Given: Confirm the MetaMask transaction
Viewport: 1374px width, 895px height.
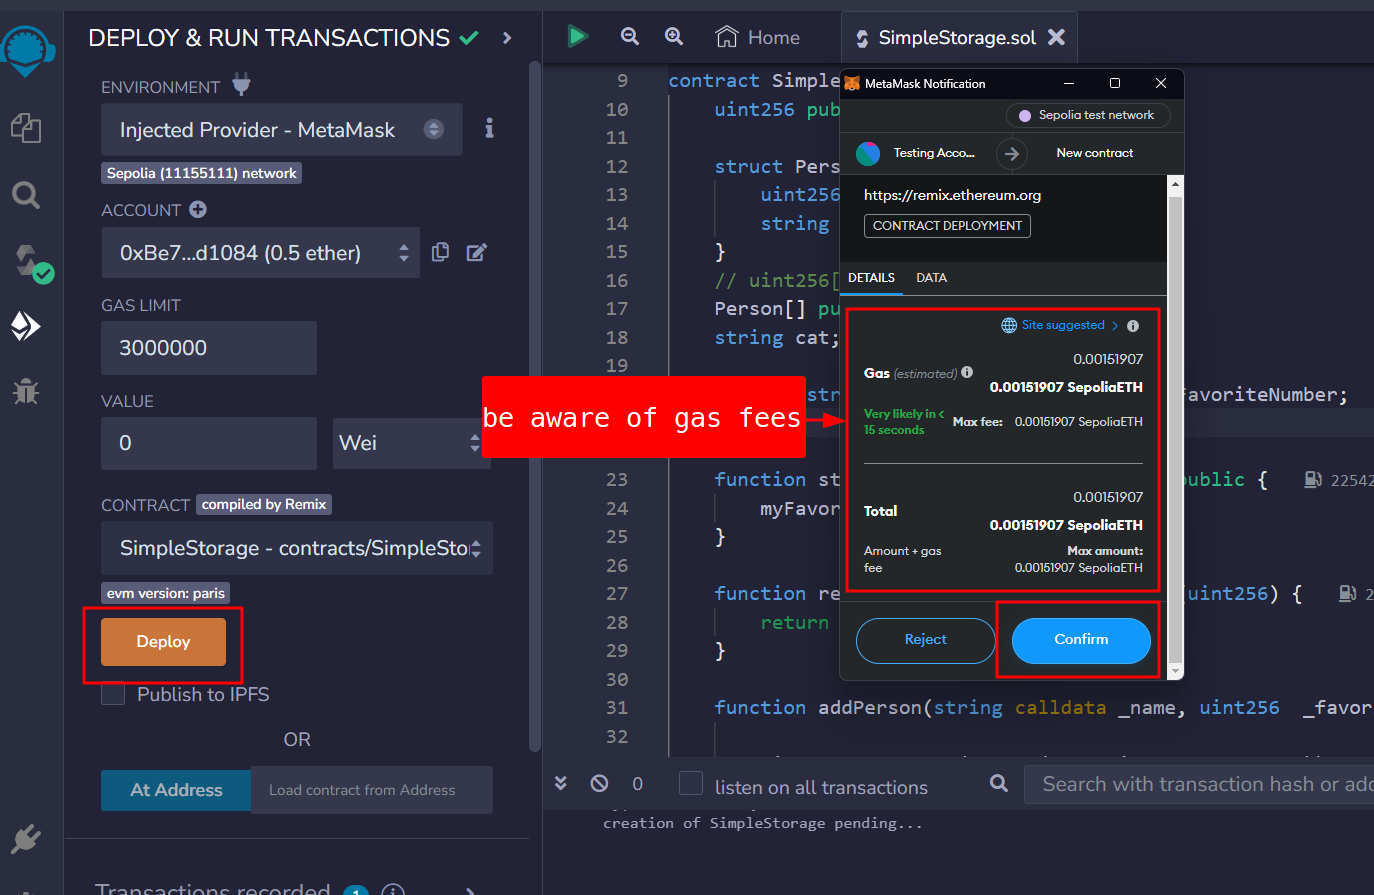Looking at the screenshot, I should pos(1081,640).
